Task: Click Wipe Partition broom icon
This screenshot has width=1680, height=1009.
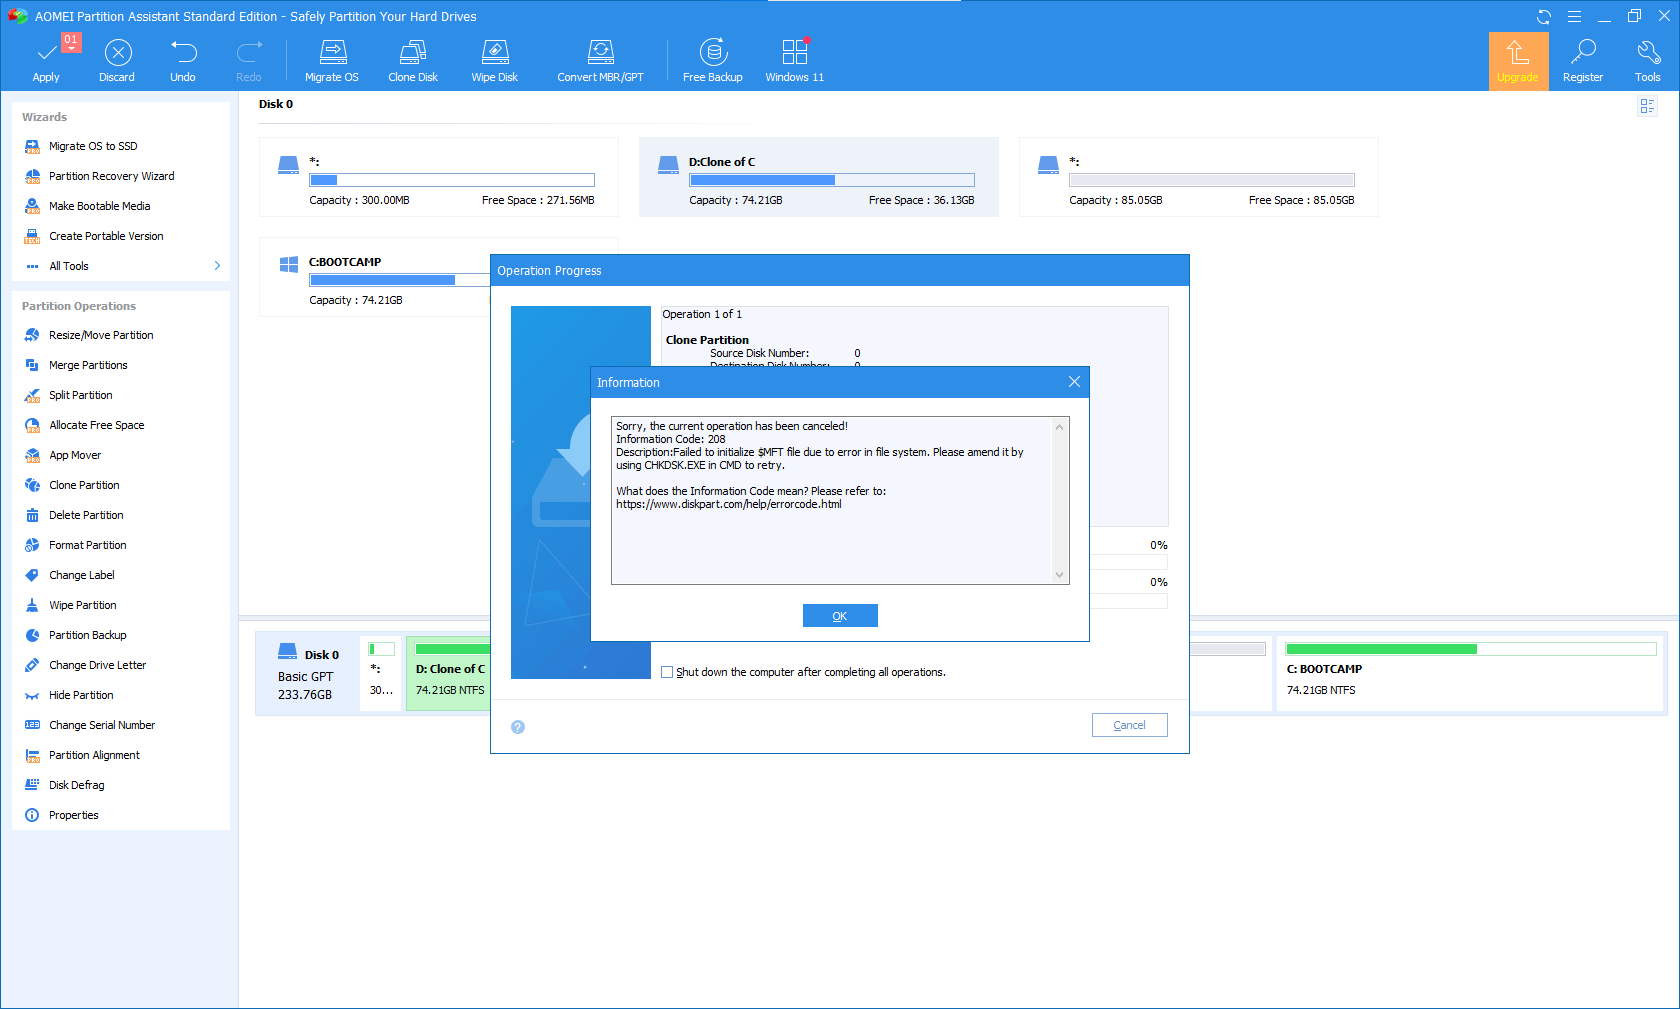Action: pos(32,605)
